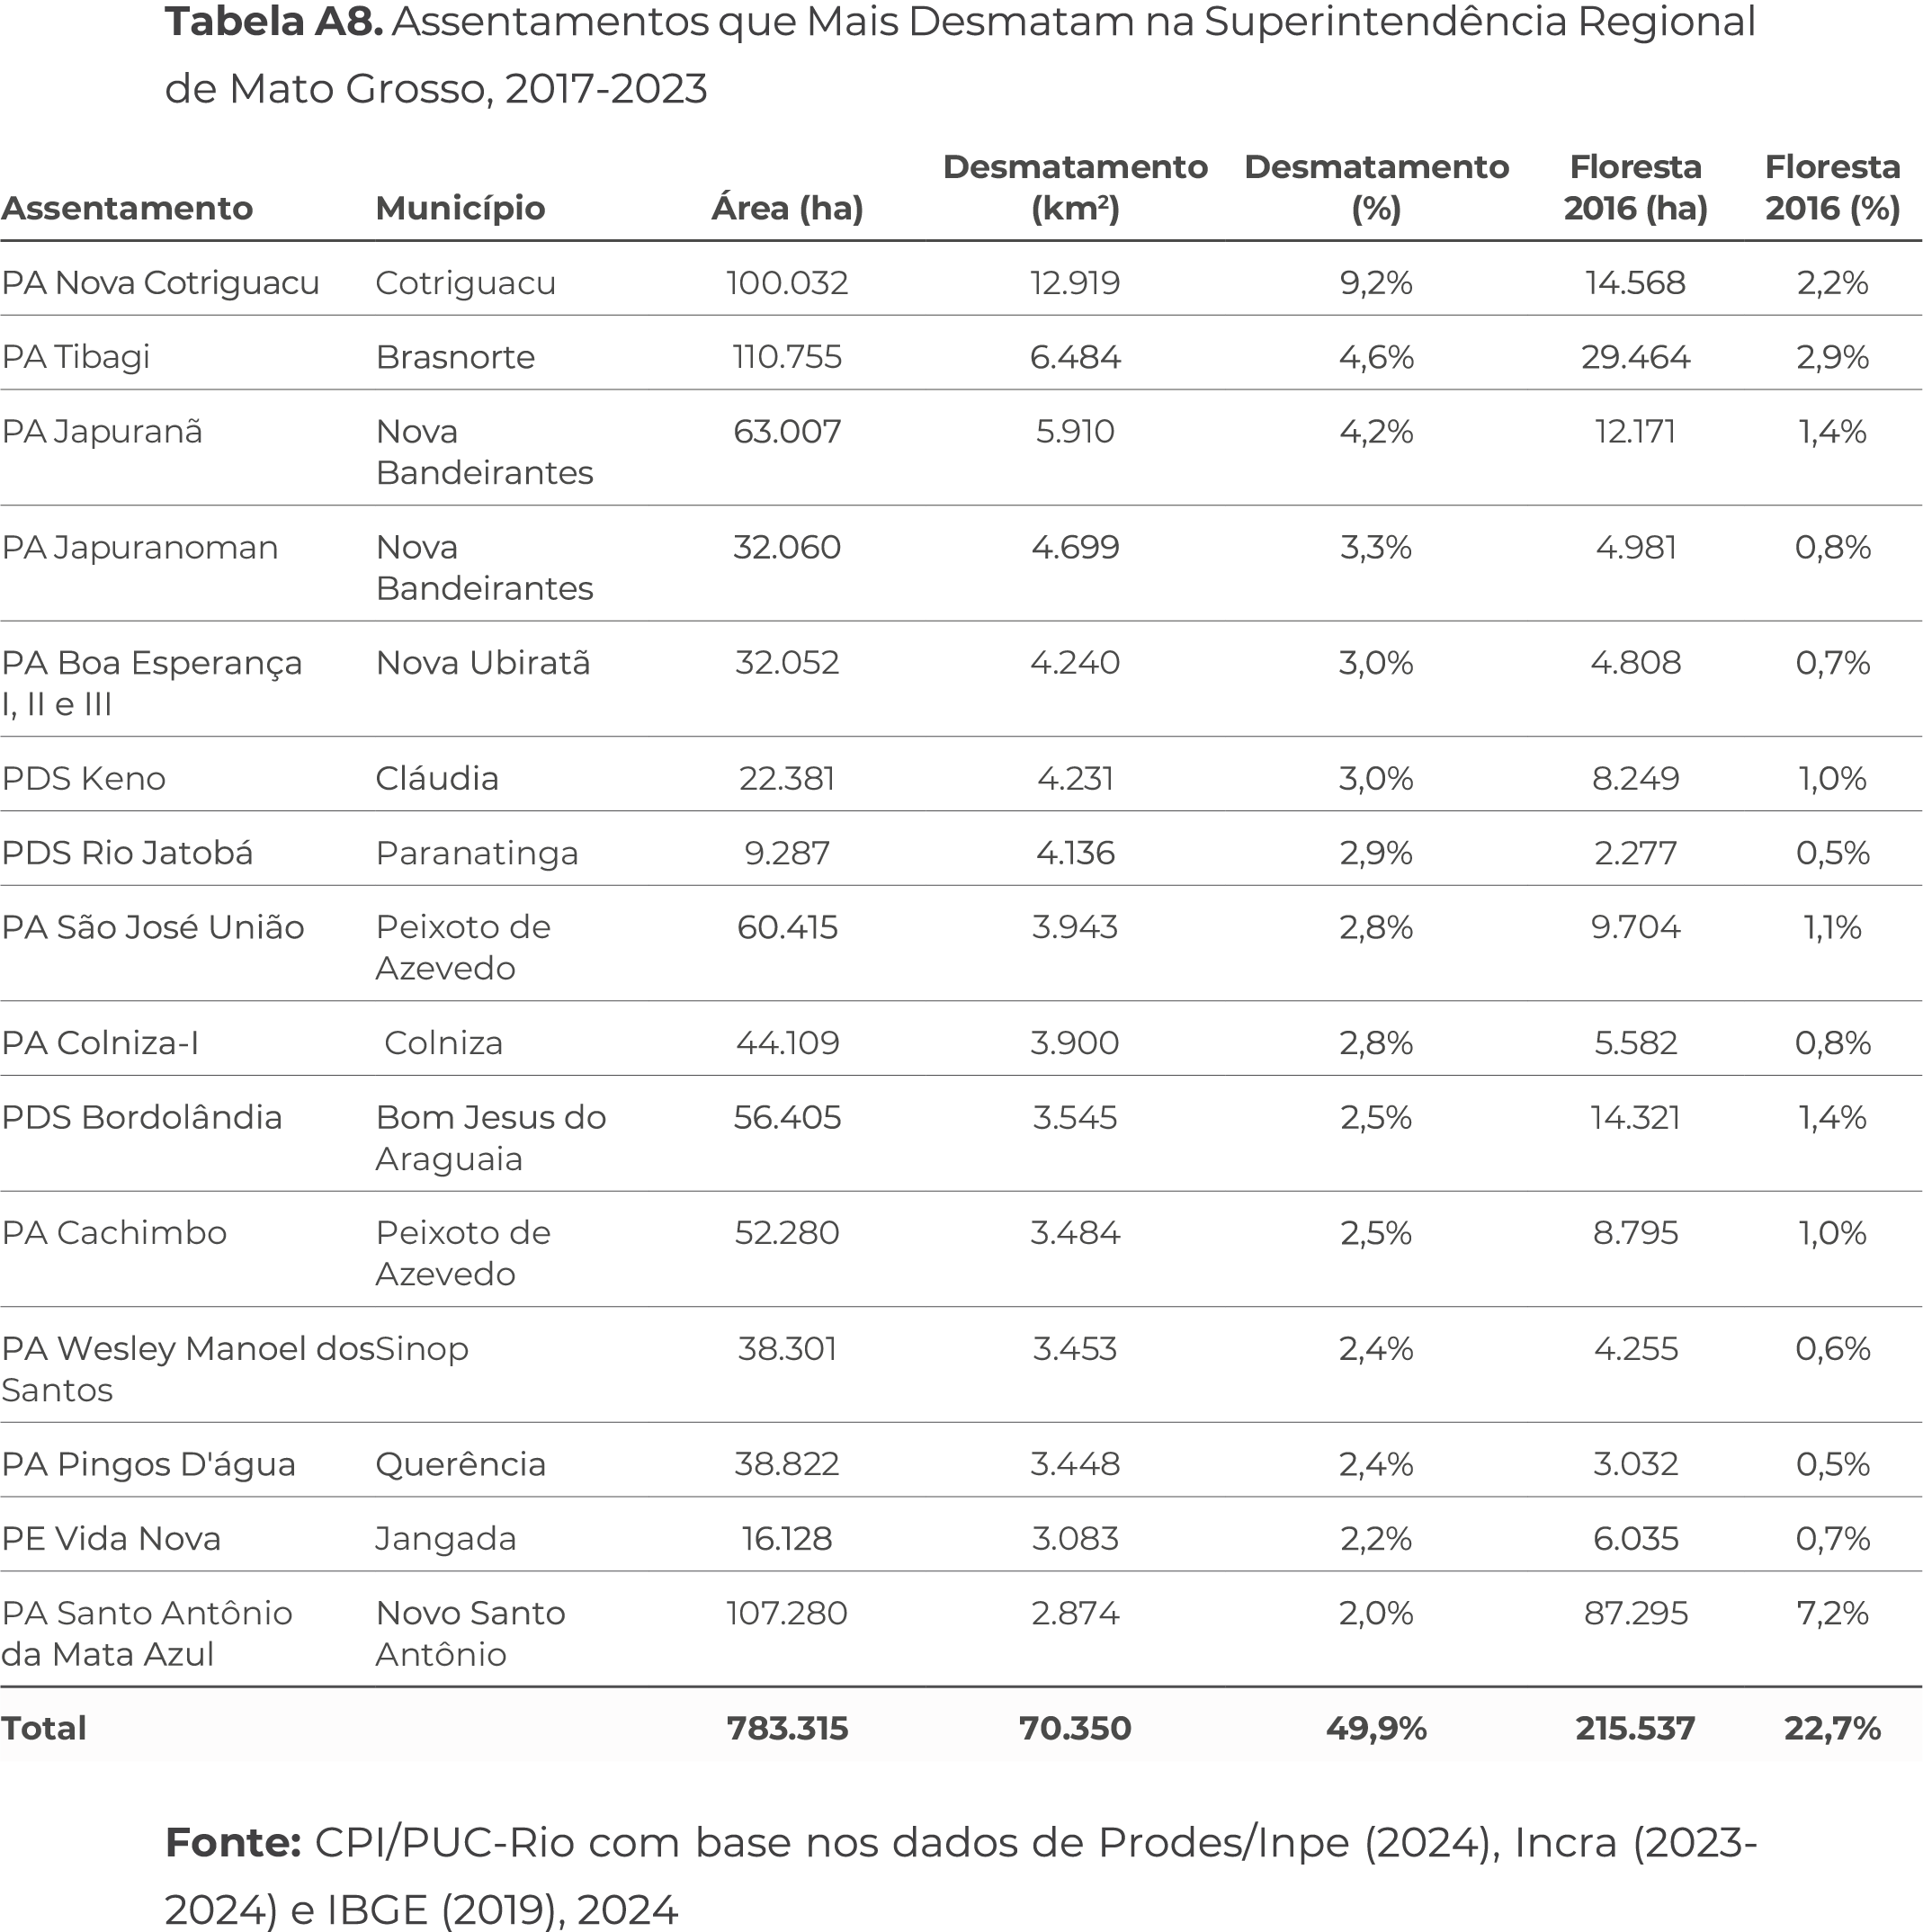1923x1932 pixels.
Task: Select the 'Cotriguacu' município cell
Action: pos(465,283)
